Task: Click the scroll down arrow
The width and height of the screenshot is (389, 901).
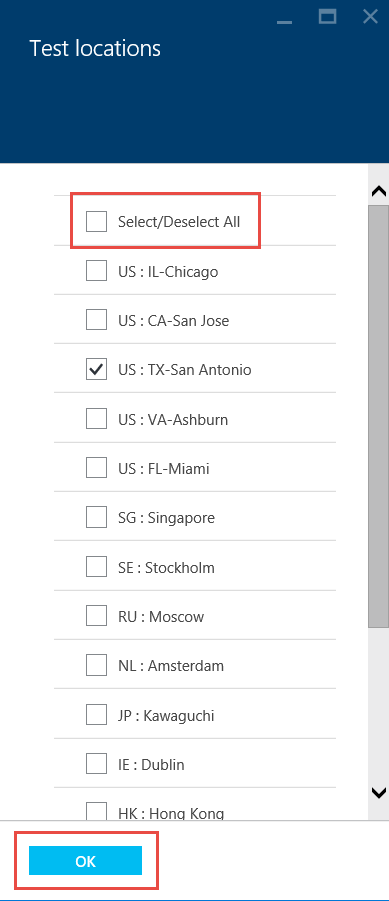Action: (x=379, y=793)
